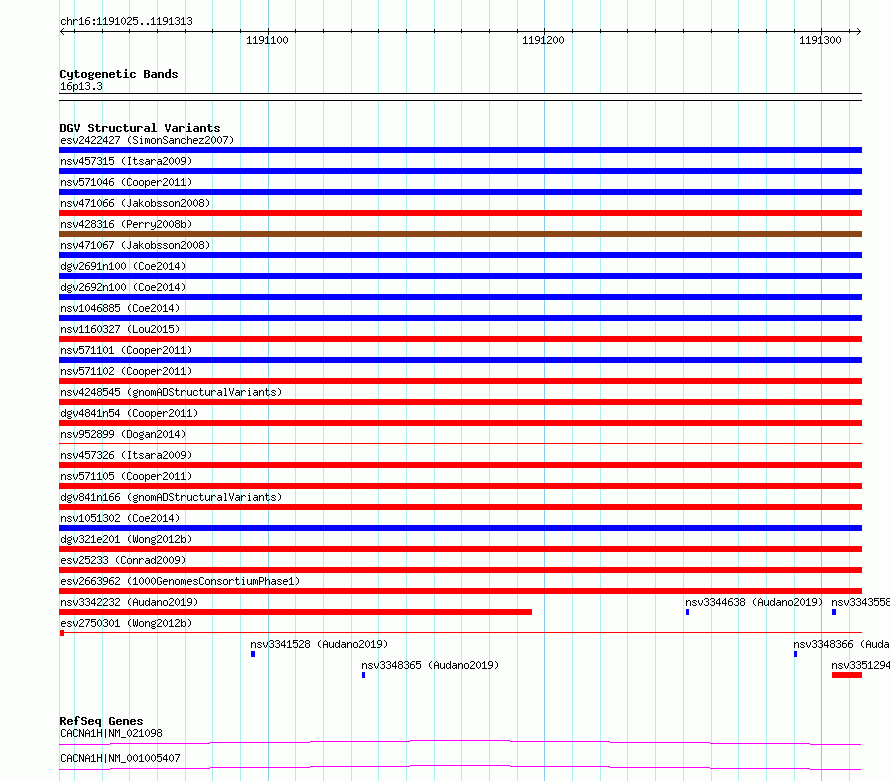Click the left arrow of the ruler
The width and height of the screenshot is (890, 781).
(x=63, y=31)
